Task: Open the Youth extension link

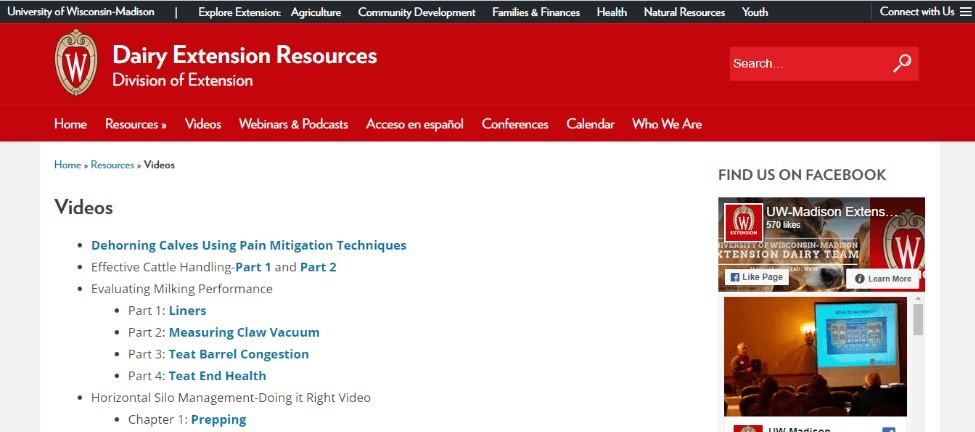Action: [x=755, y=12]
